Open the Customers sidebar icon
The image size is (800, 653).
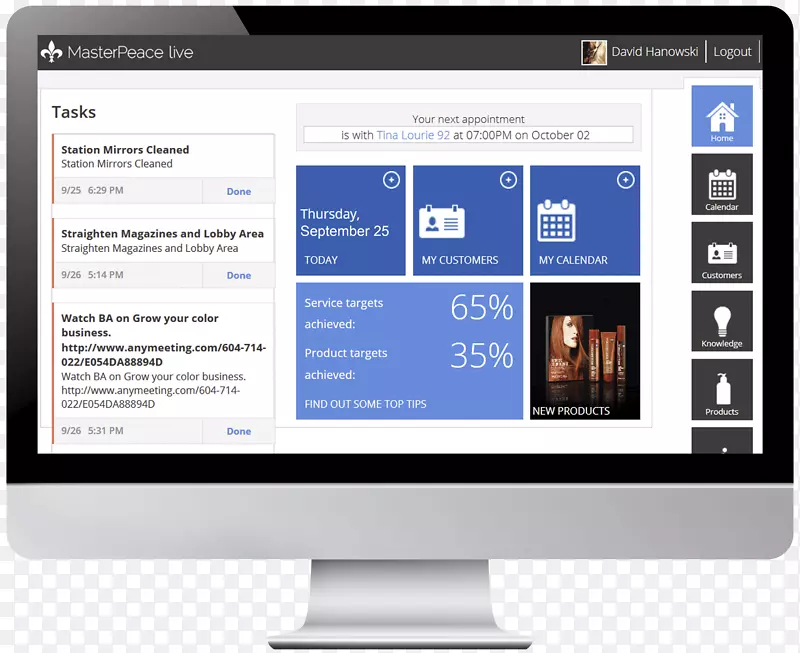(x=721, y=252)
